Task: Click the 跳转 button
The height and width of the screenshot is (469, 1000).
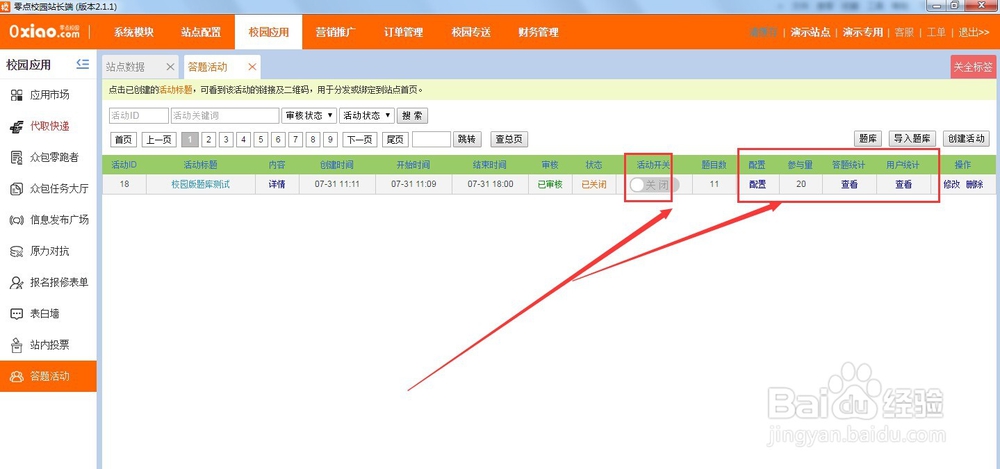Action: click(467, 139)
